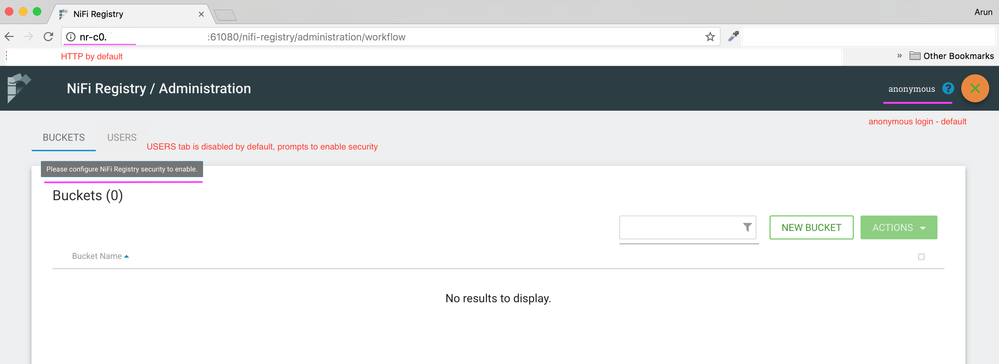The height and width of the screenshot is (364, 999).
Task: Go forward with the browser arrow
Action: [28, 37]
